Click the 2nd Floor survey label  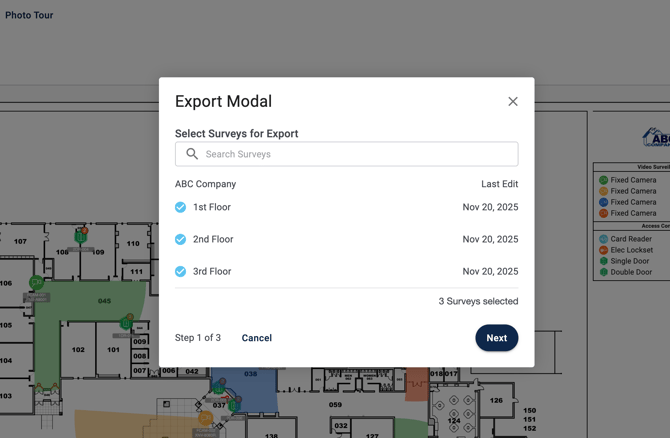pyautogui.click(x=213, y=239)
